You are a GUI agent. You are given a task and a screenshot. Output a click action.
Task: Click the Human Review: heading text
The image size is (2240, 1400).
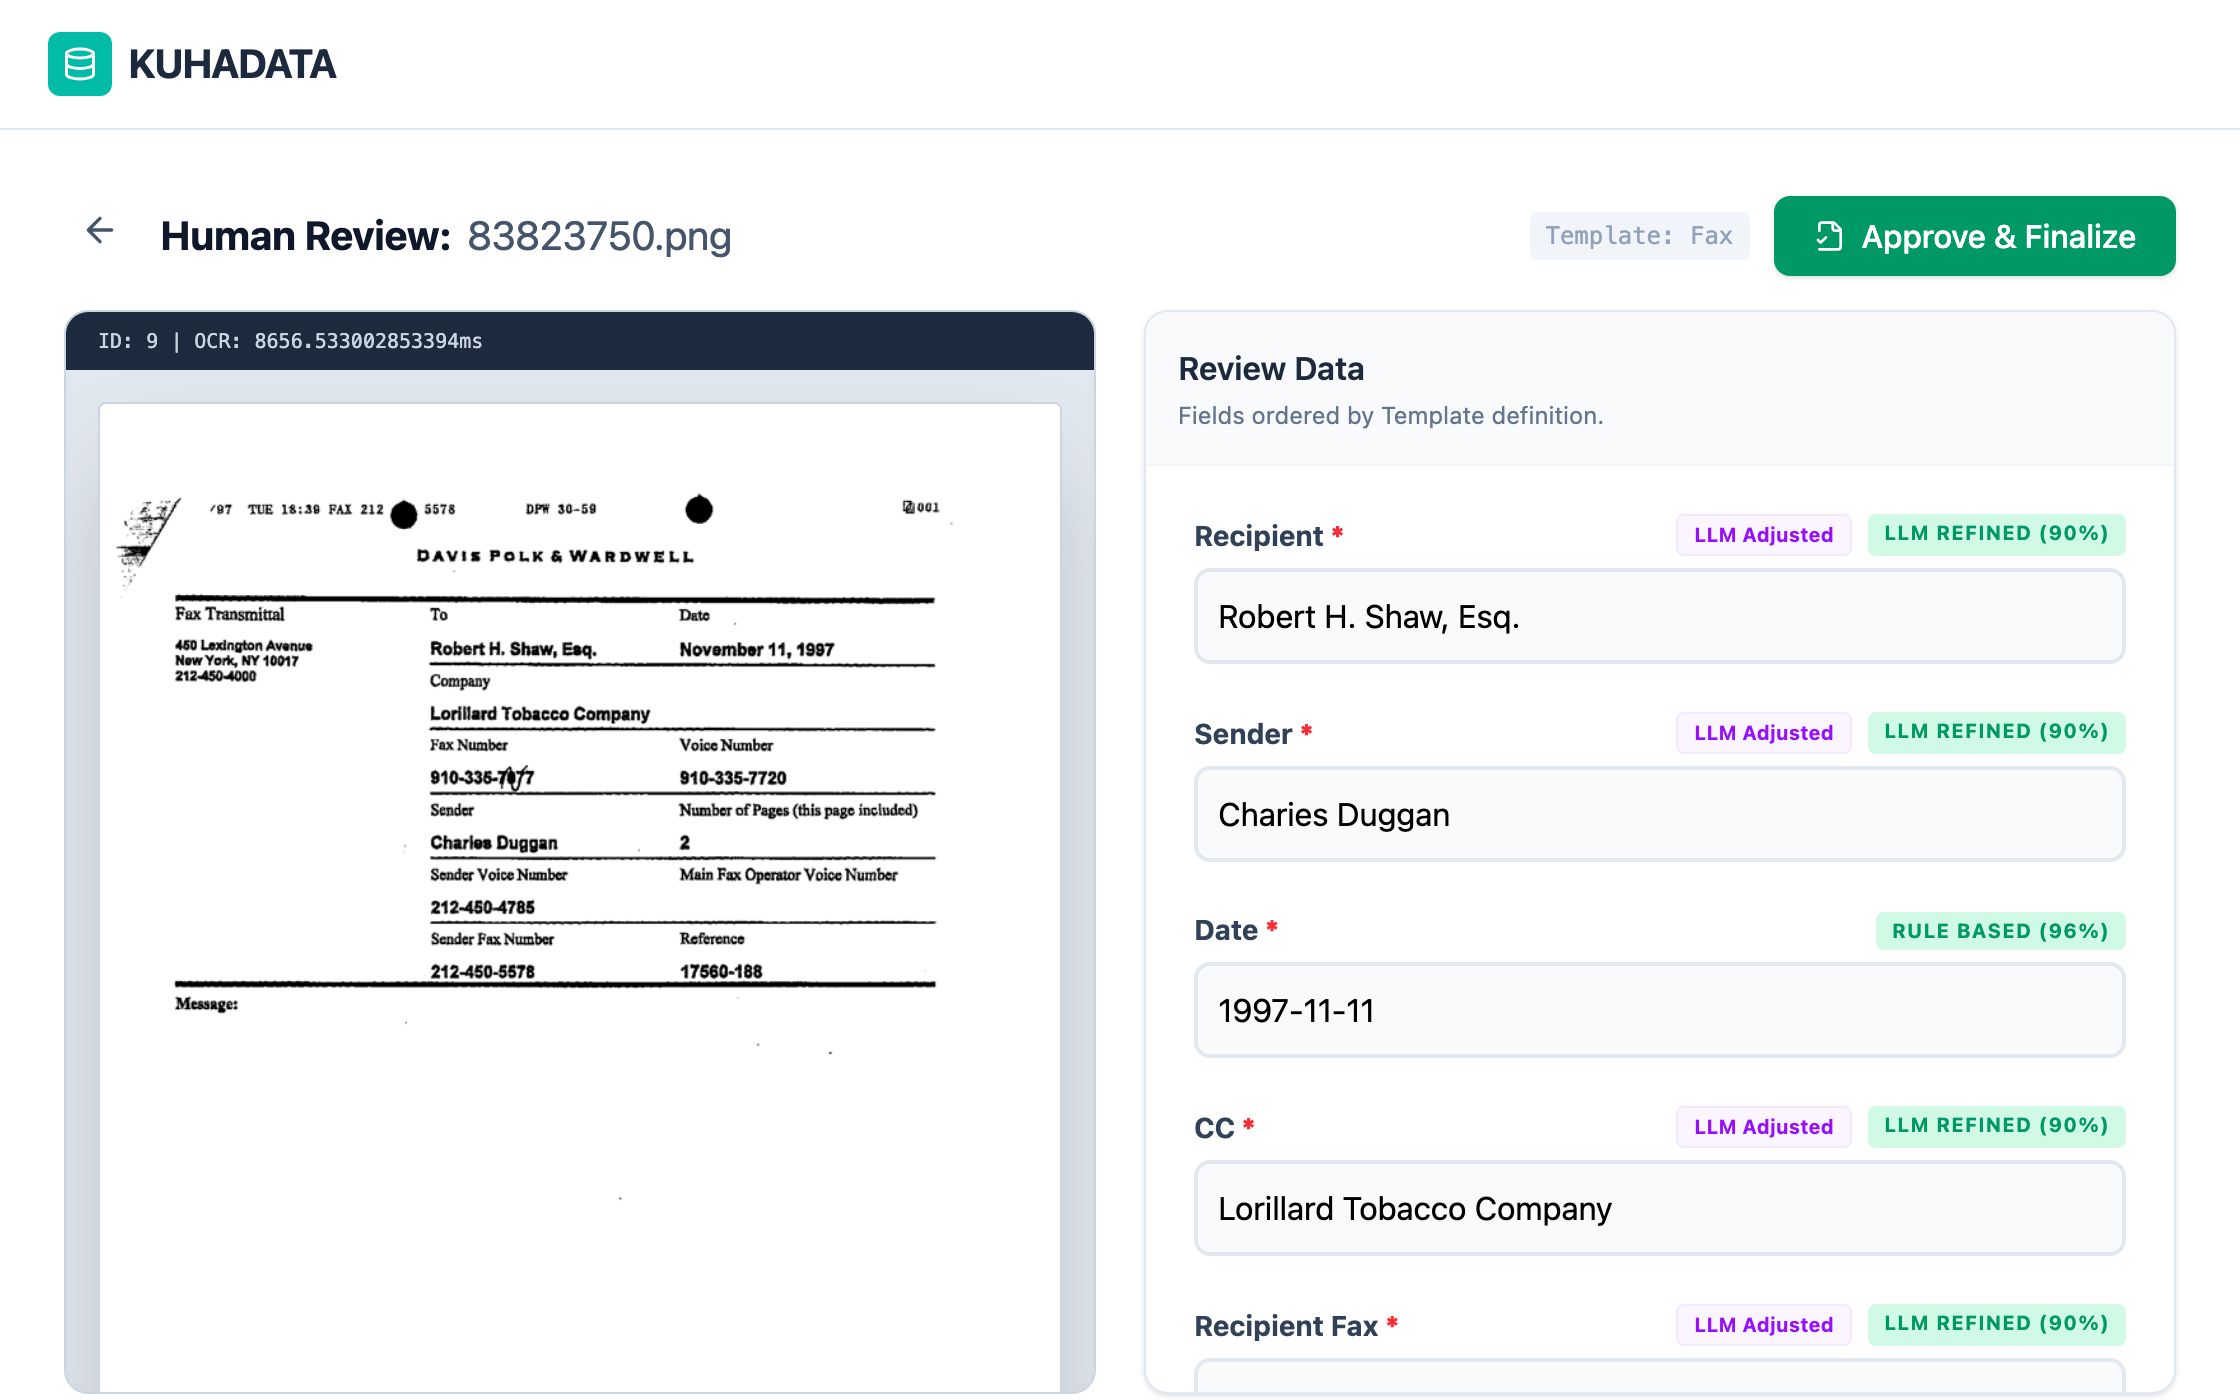tap(306, 236)
